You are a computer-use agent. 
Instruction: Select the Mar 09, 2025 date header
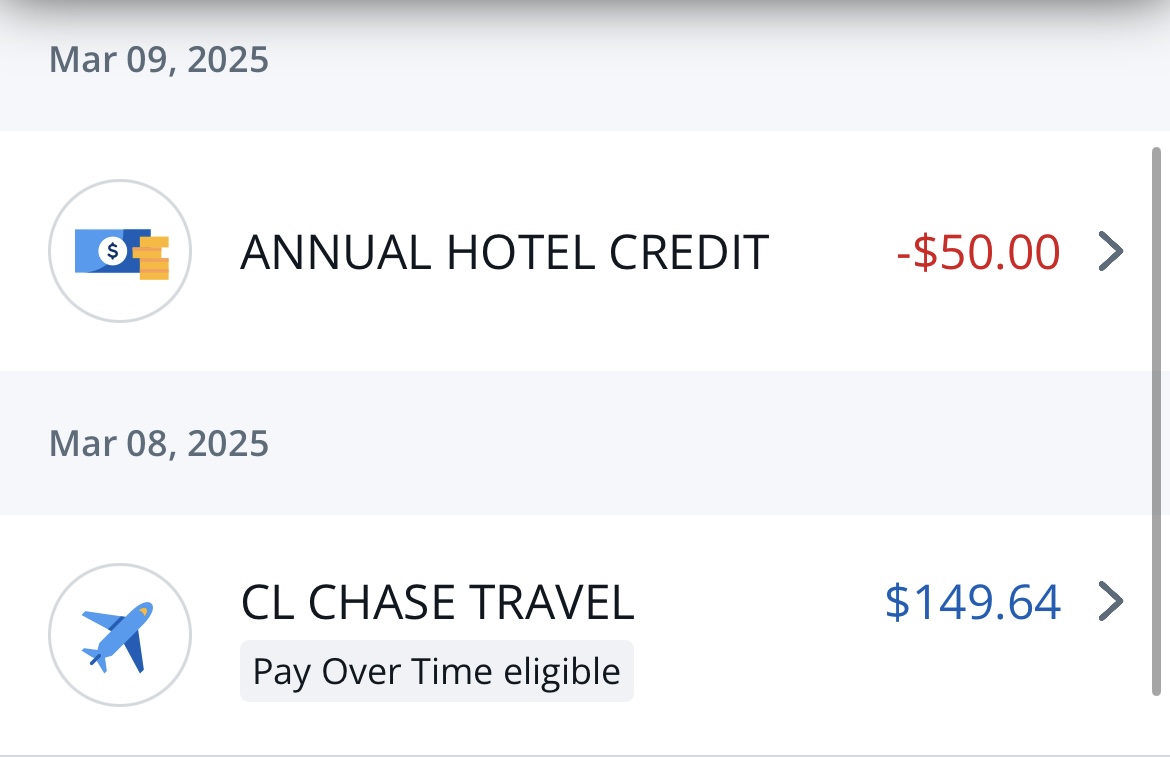pyautogui.click(x=159, y=59)
